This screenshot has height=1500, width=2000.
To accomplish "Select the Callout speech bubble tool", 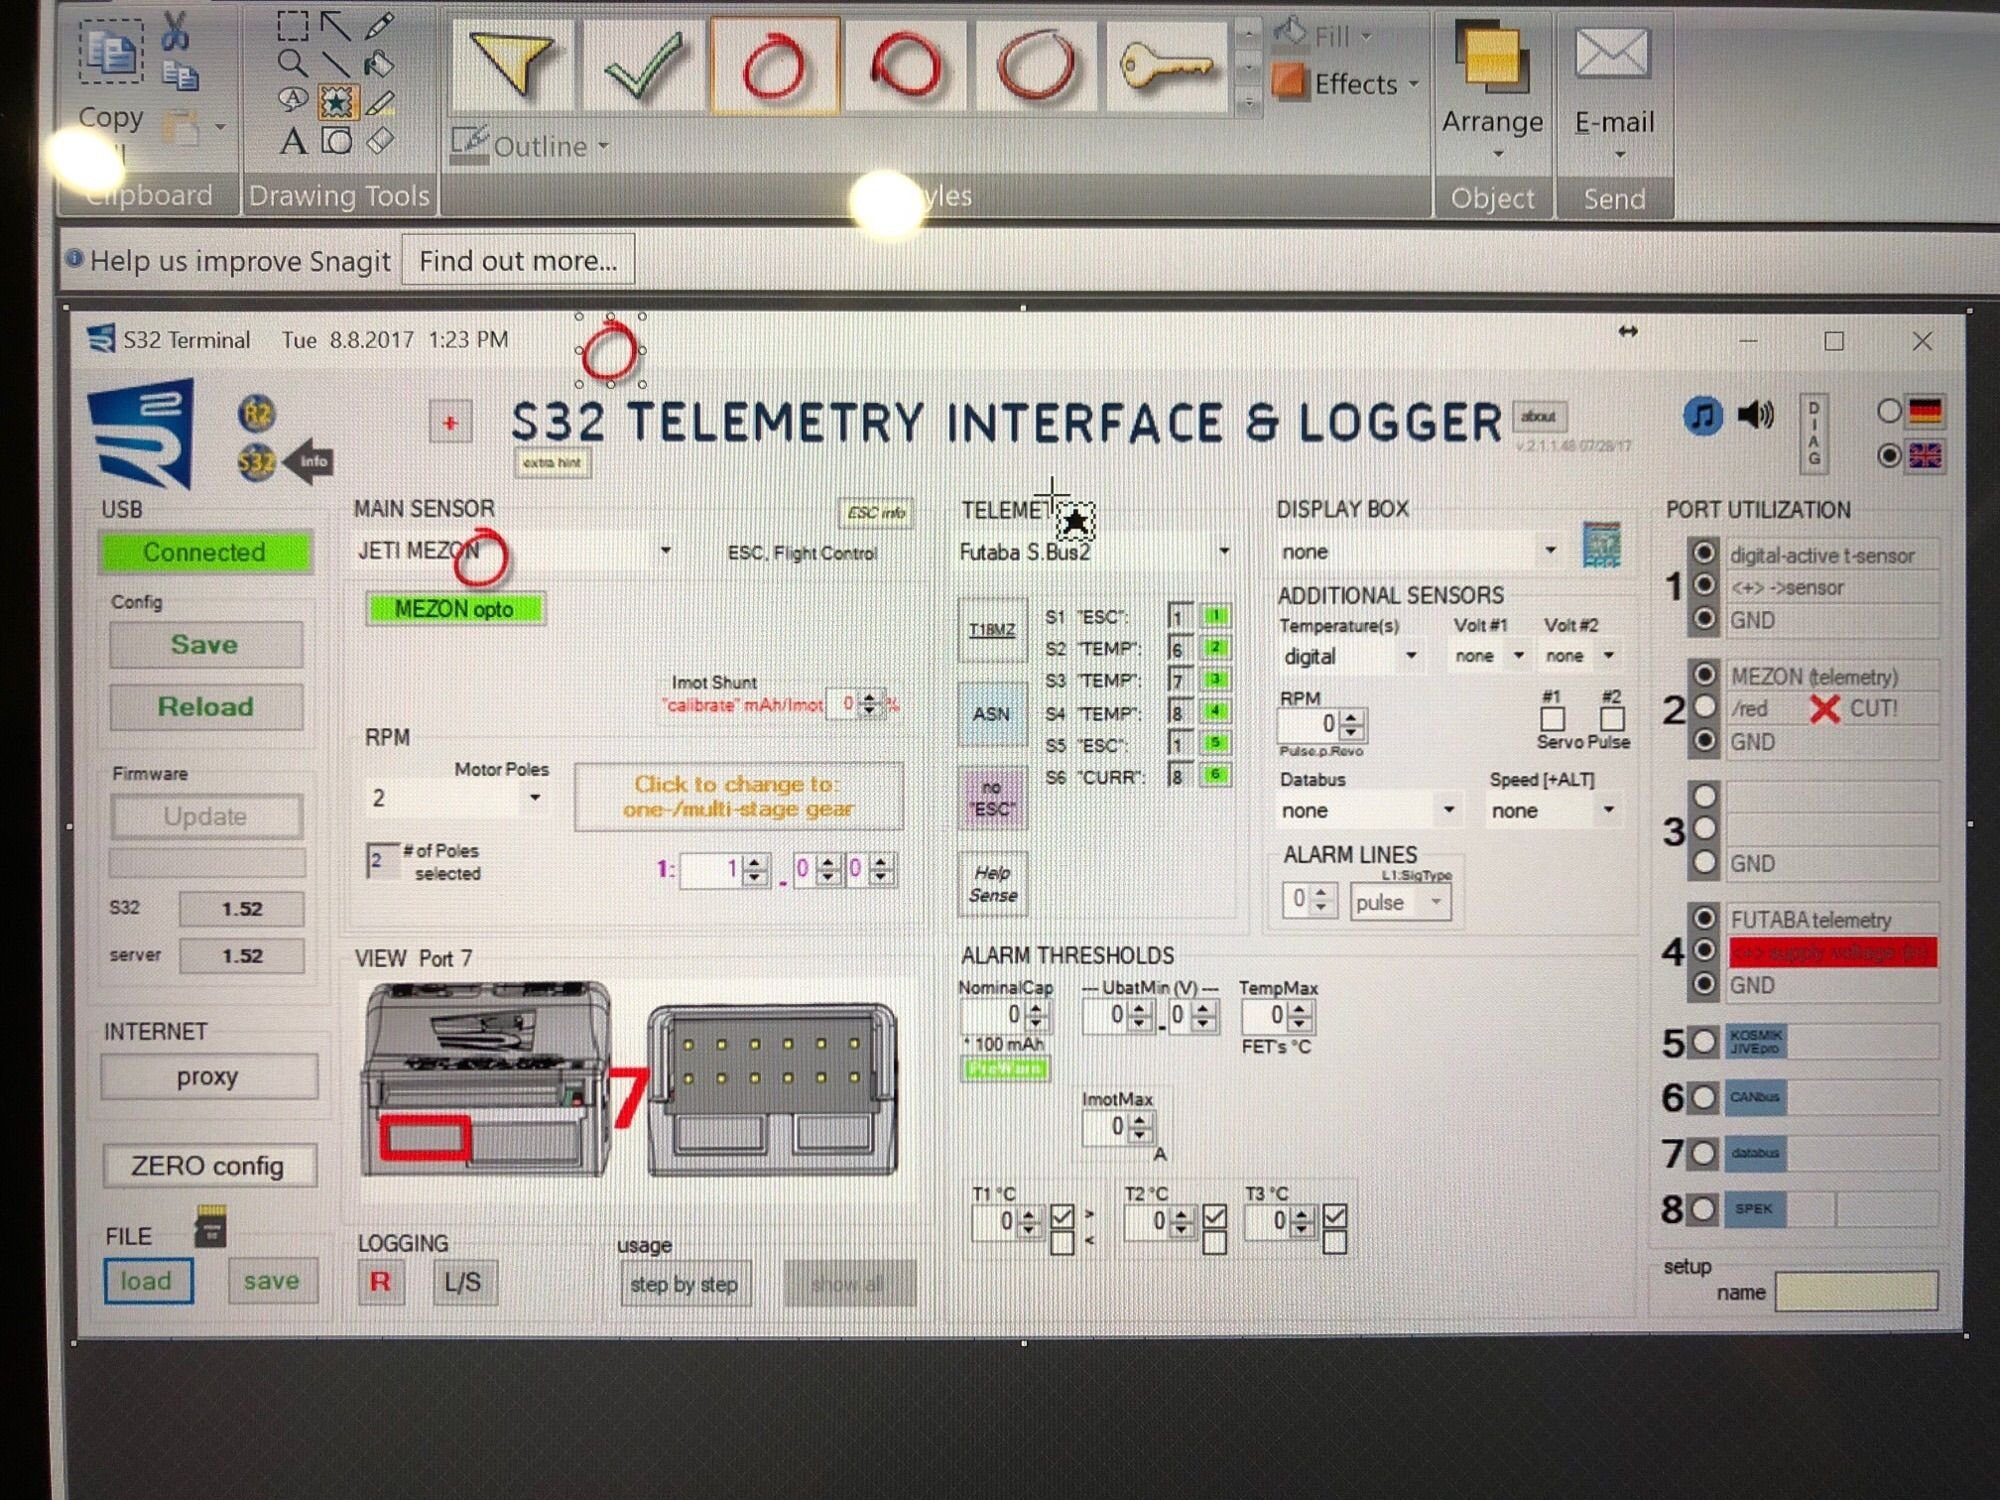I will click(292, 101).
